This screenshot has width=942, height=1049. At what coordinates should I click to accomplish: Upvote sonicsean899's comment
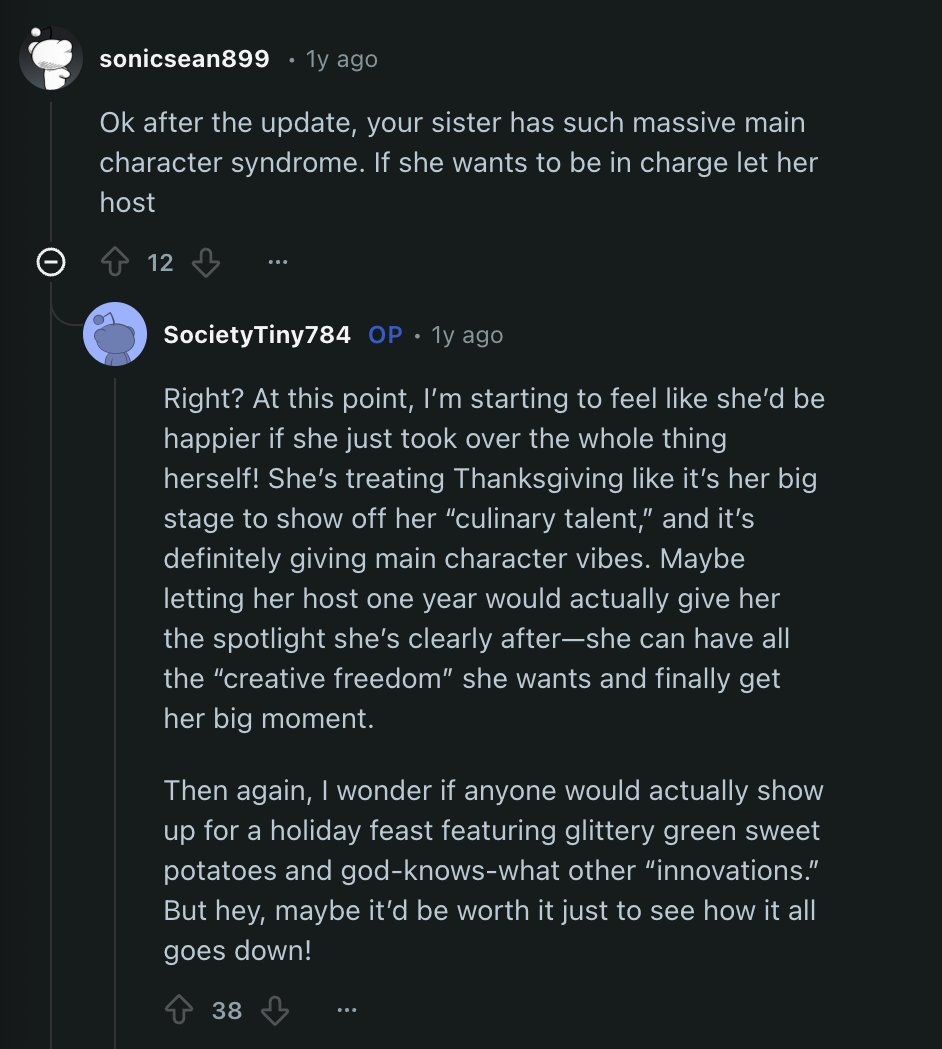[x=116, y=263]
